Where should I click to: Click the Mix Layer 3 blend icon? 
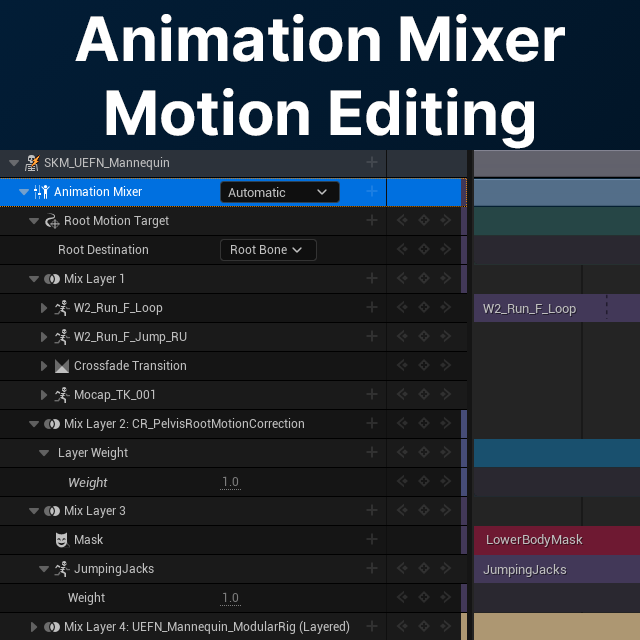pos(52,511)
